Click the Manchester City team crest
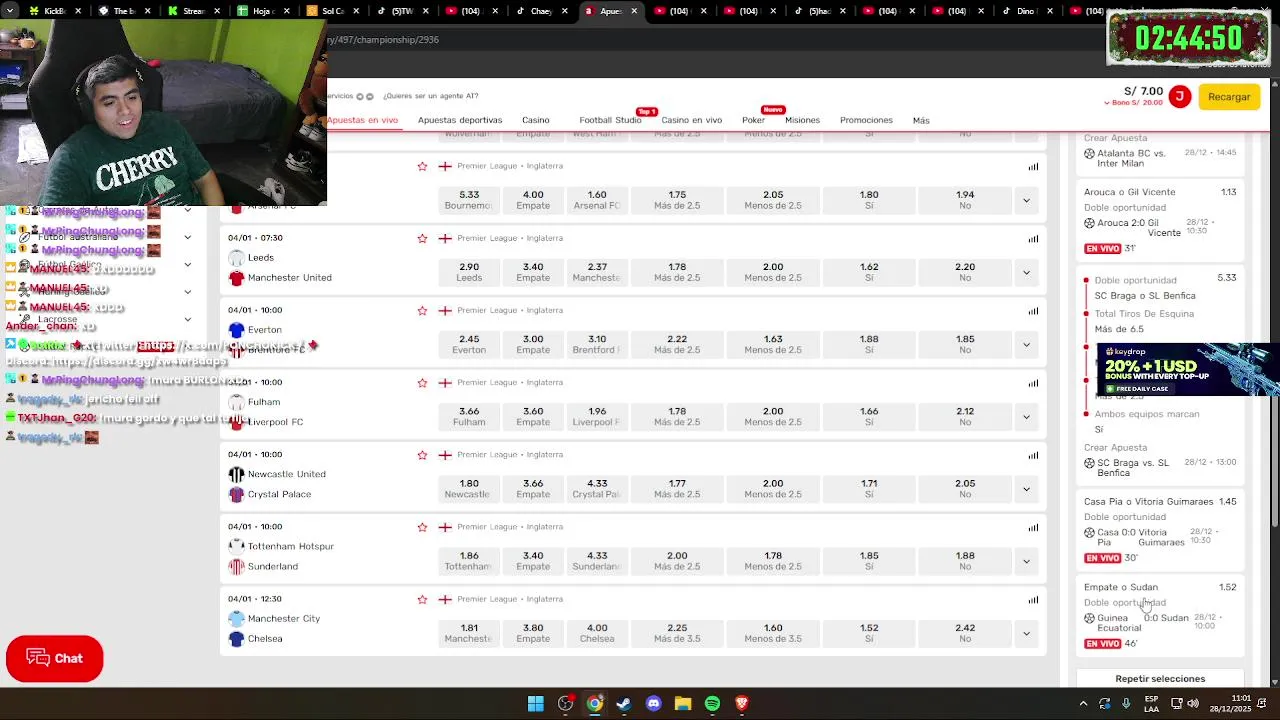 coord(236,618)
